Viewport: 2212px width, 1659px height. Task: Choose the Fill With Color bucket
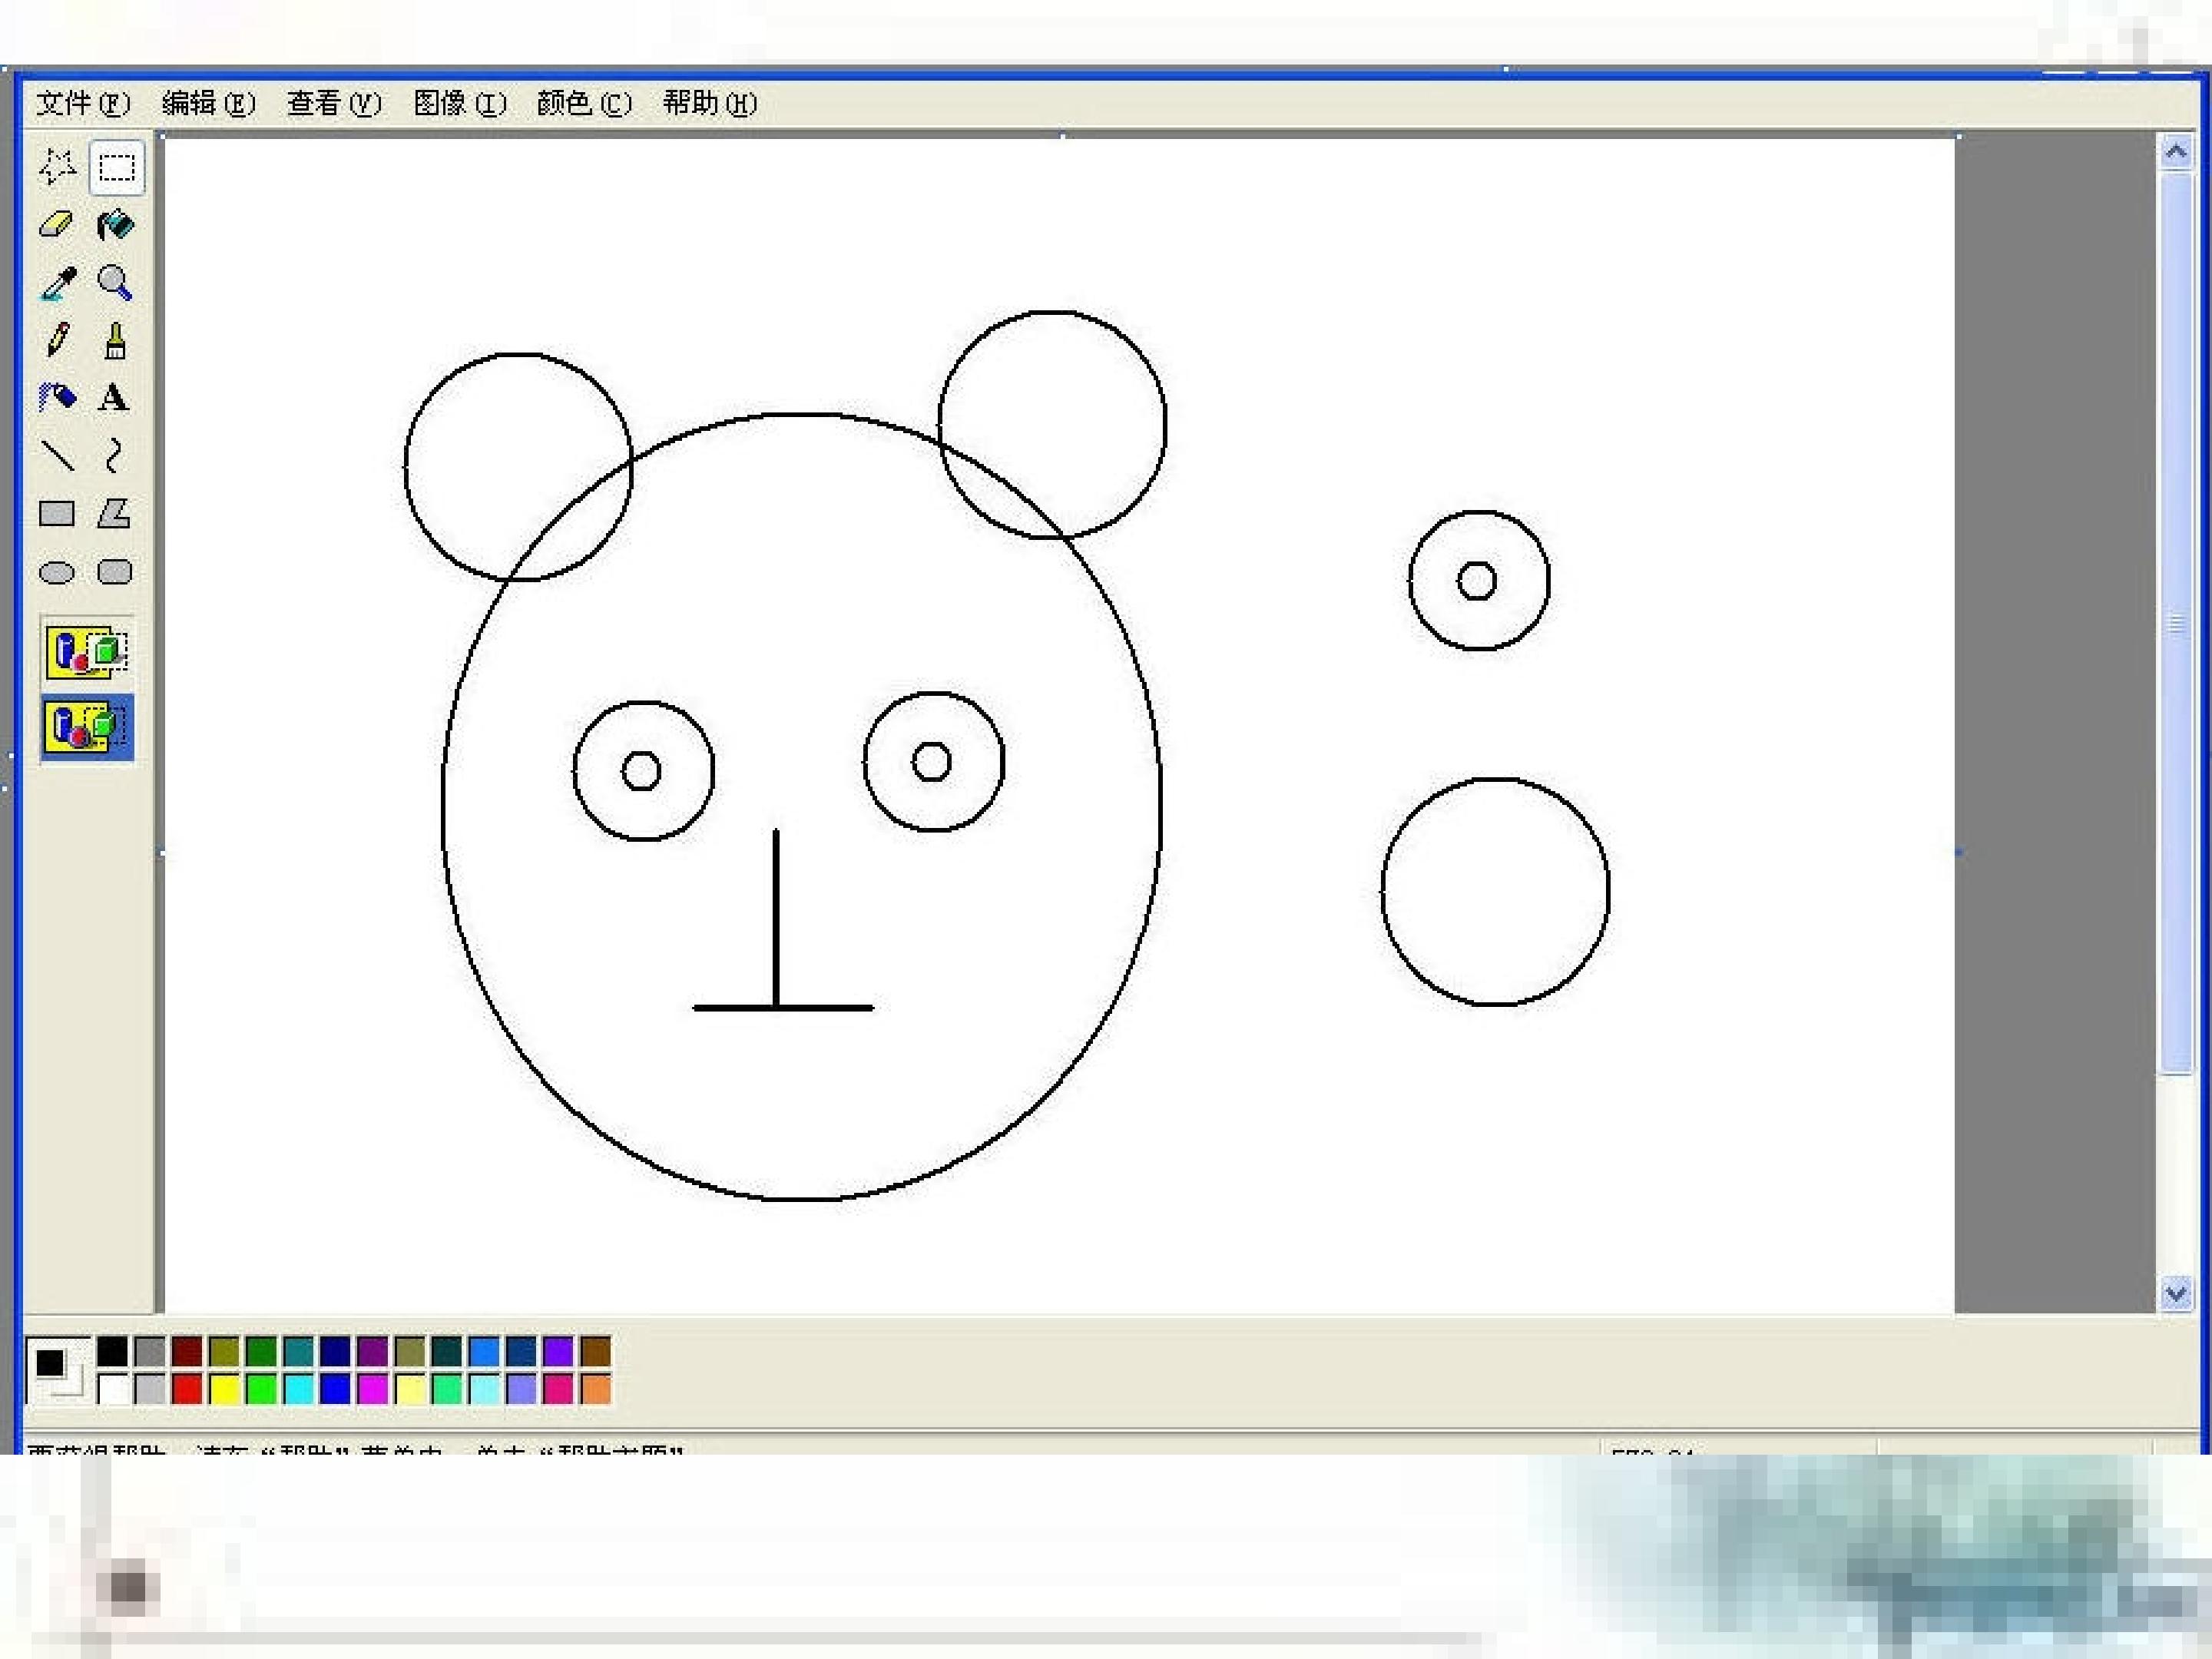pyautogui.click(x=116, y=225)
